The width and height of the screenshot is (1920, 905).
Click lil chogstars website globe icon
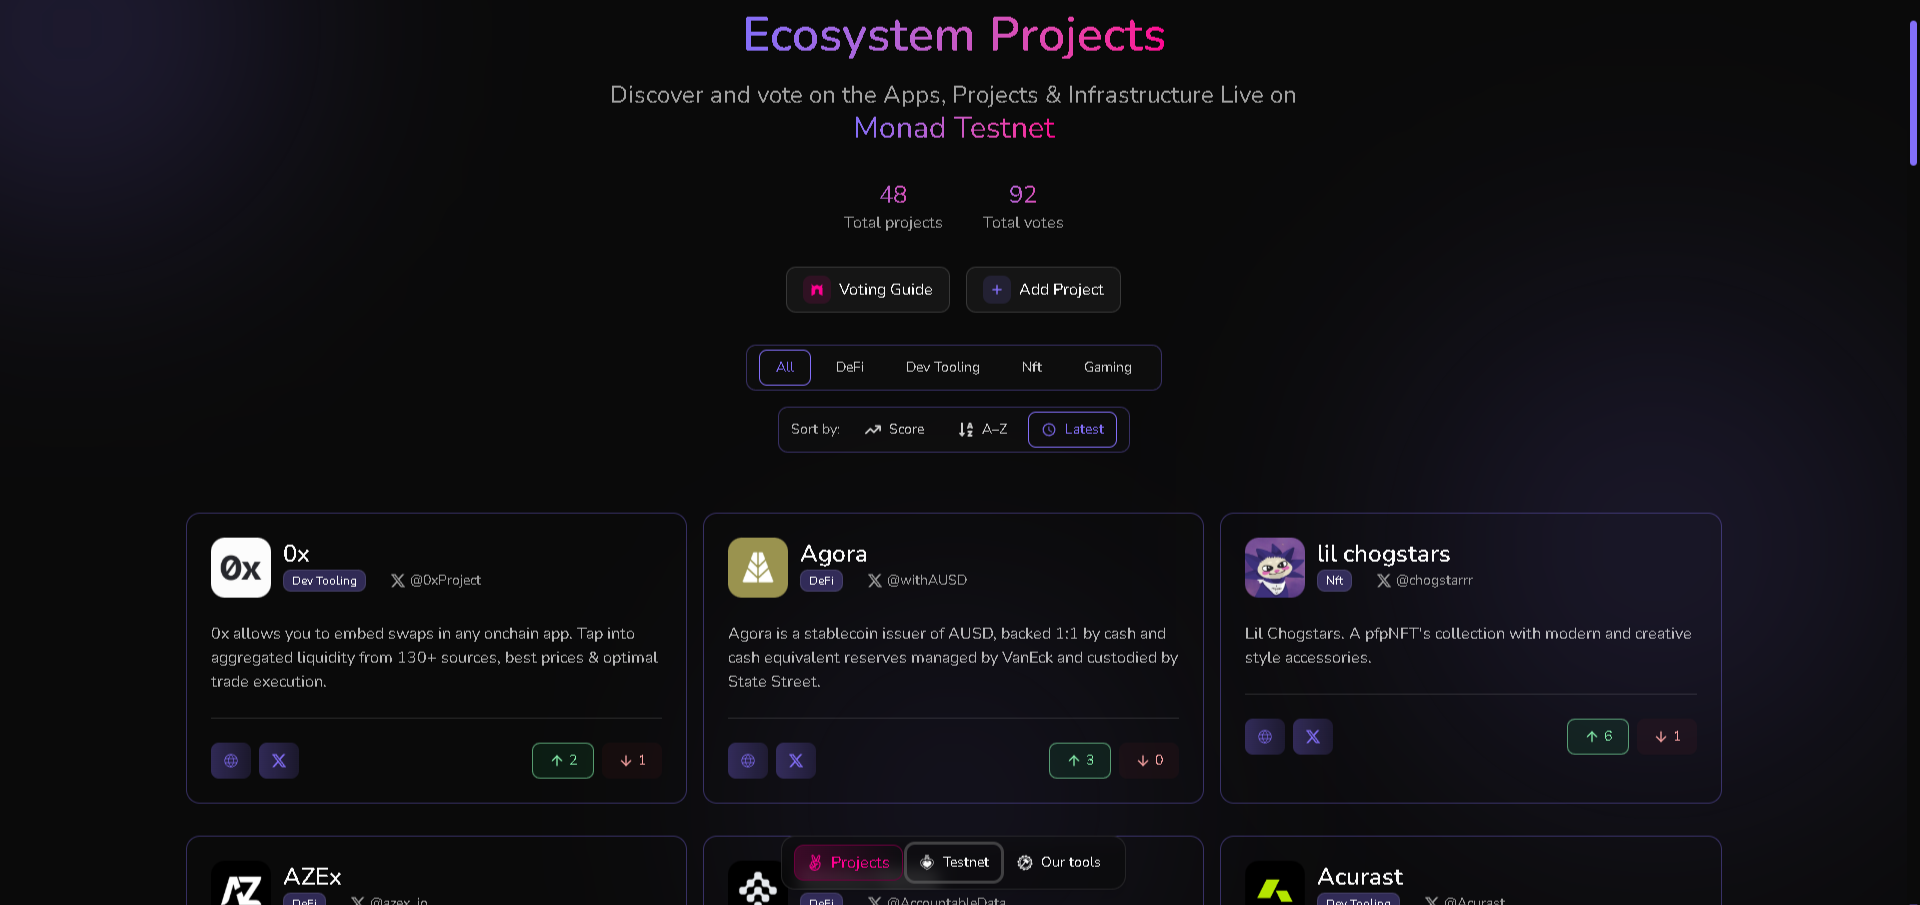[1265, 737]
